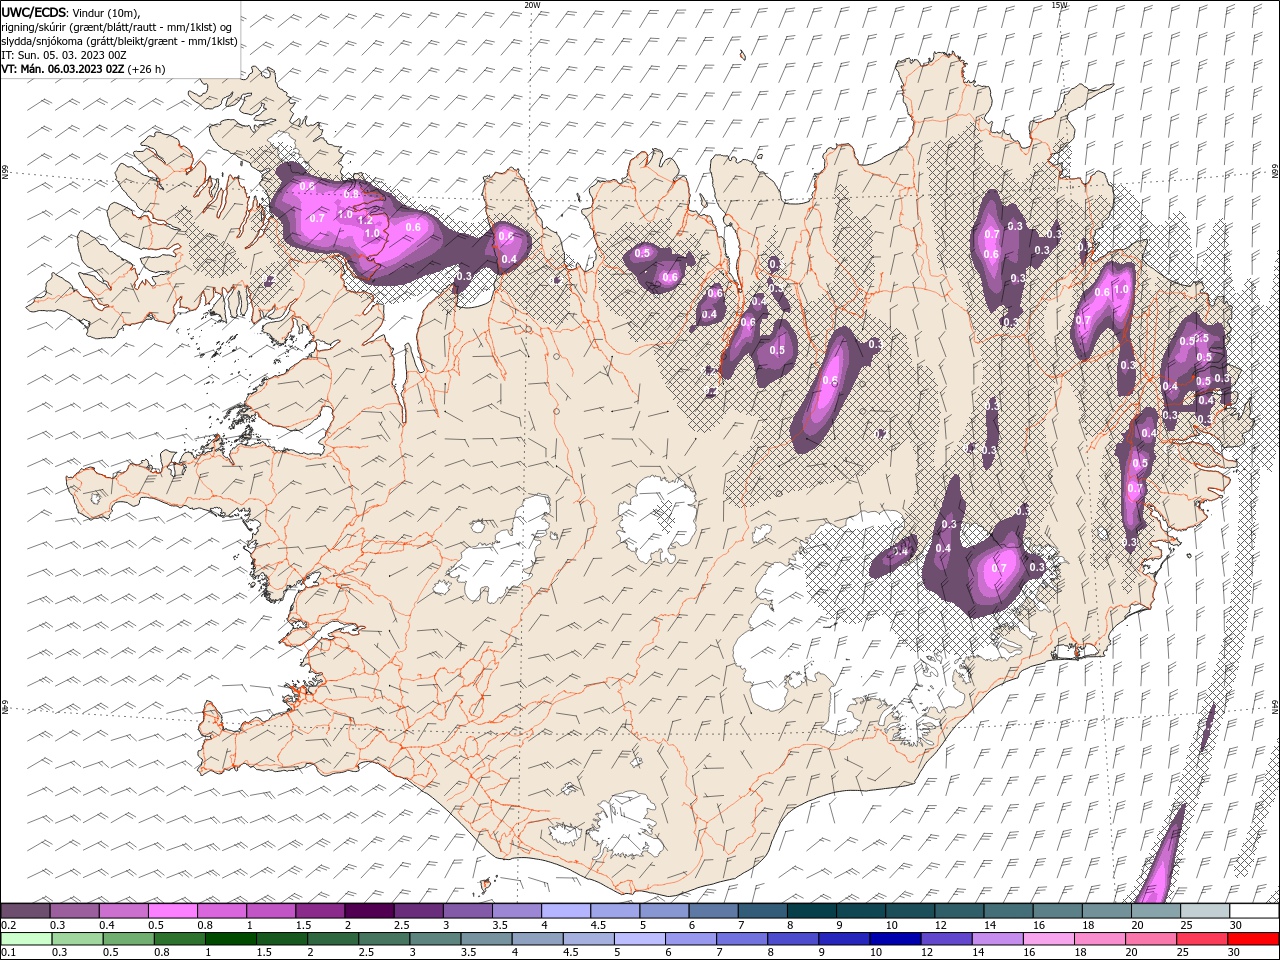Click the bottom-row blue swatch starting at 8
This screenshot has height=960, width=1280.
(792, 939)
